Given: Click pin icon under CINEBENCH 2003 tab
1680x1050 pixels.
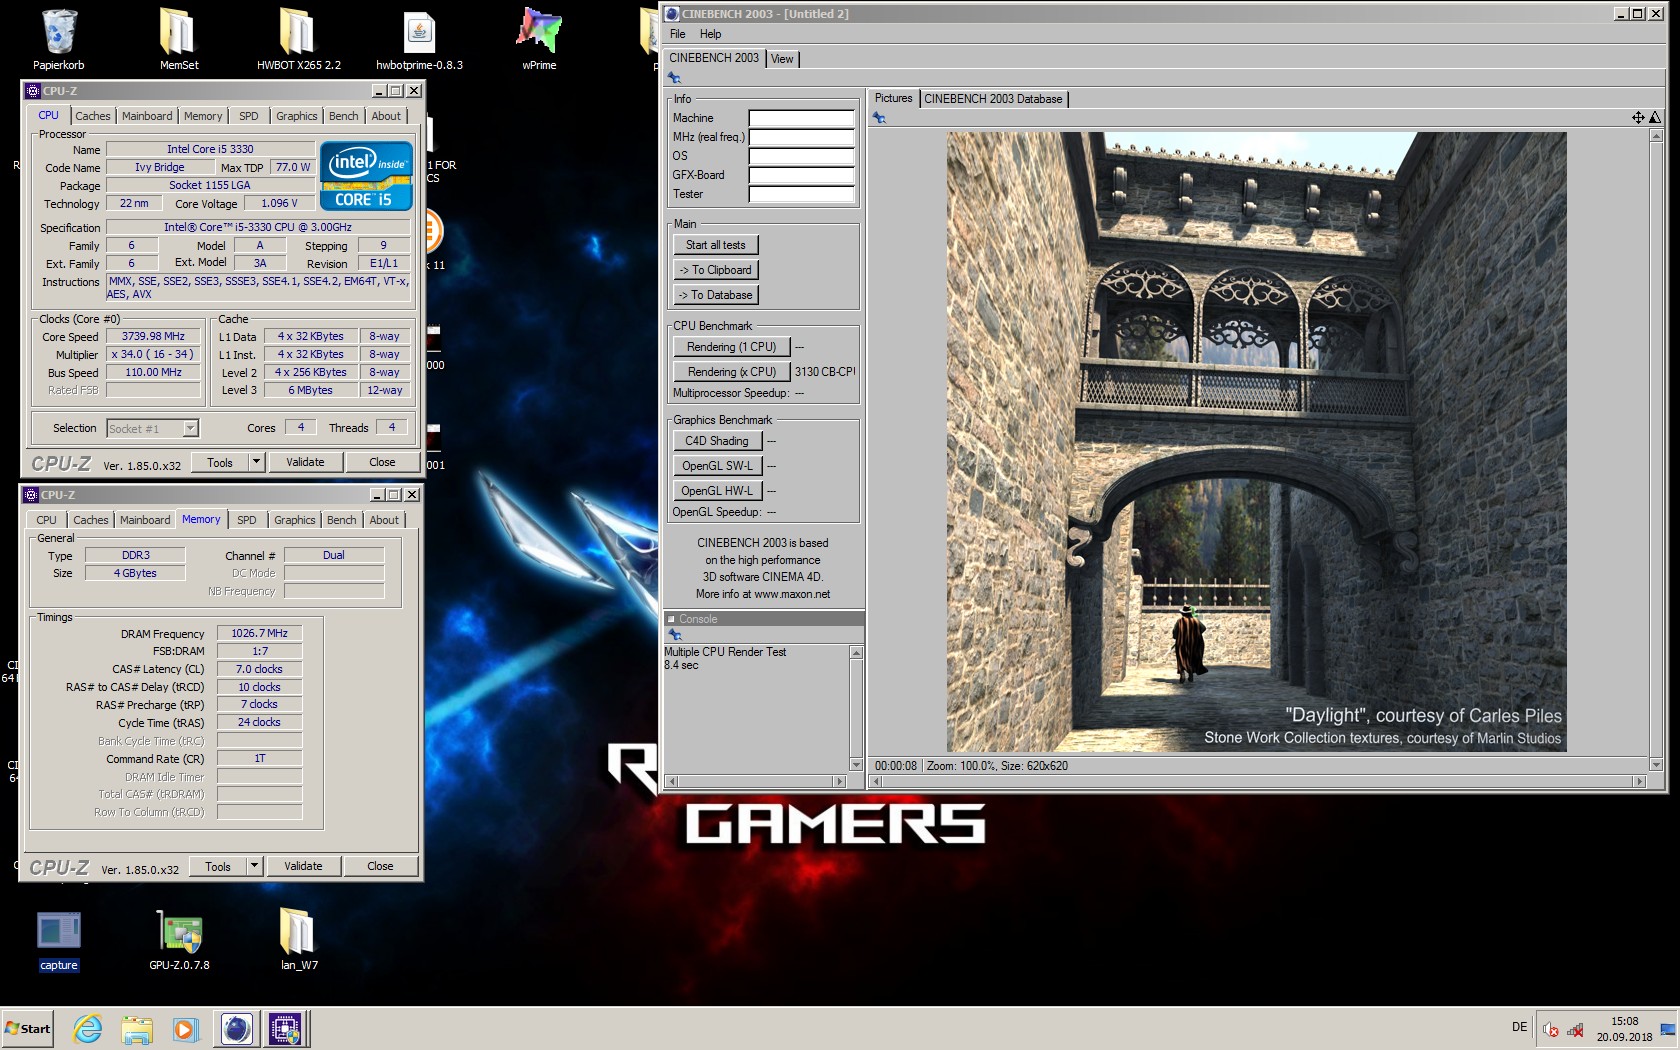Looking at the screenshot, I should 675,78.
